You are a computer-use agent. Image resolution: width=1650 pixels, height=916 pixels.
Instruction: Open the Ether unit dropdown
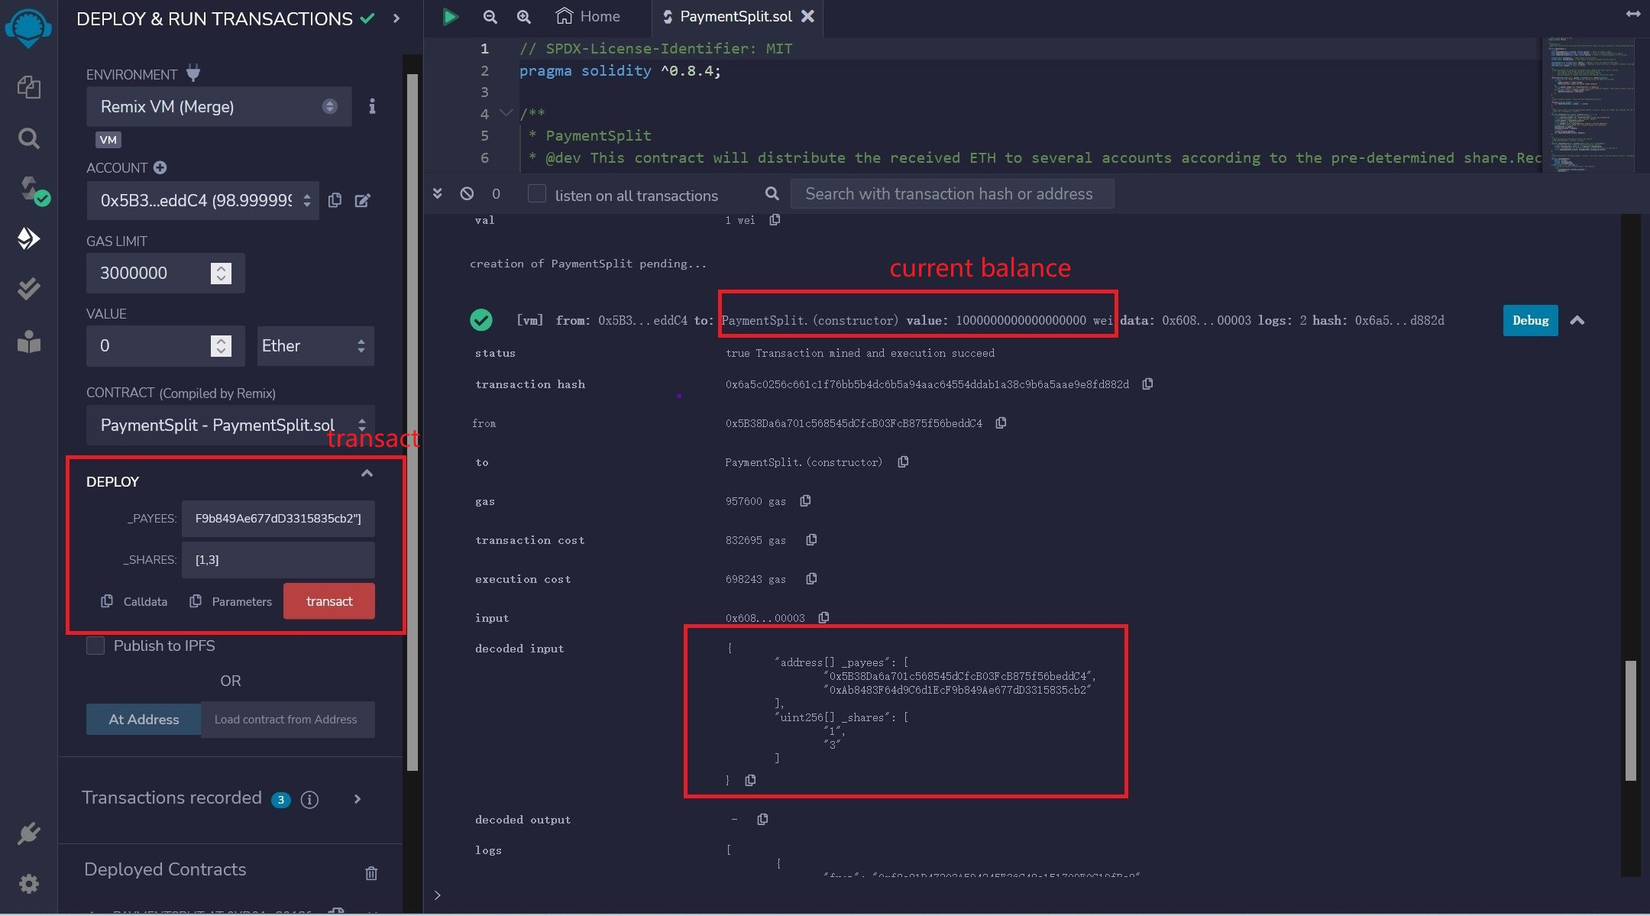pos(314,346)
